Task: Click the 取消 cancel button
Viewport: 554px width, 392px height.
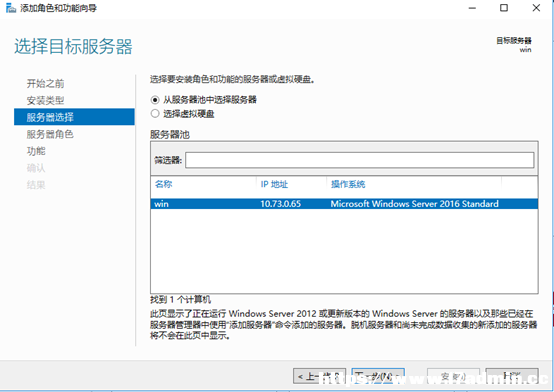Action: pyautogui.click(x=512, y=376)
